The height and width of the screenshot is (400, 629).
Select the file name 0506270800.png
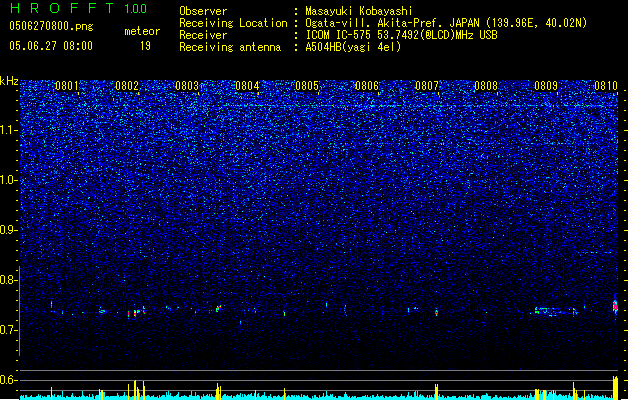[51, 27]
